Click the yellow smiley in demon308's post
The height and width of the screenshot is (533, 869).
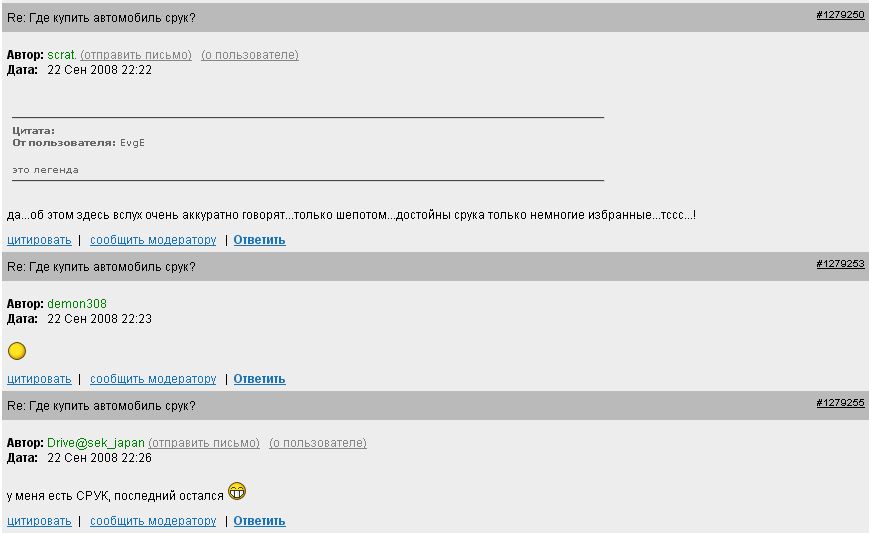pos(16,351)
